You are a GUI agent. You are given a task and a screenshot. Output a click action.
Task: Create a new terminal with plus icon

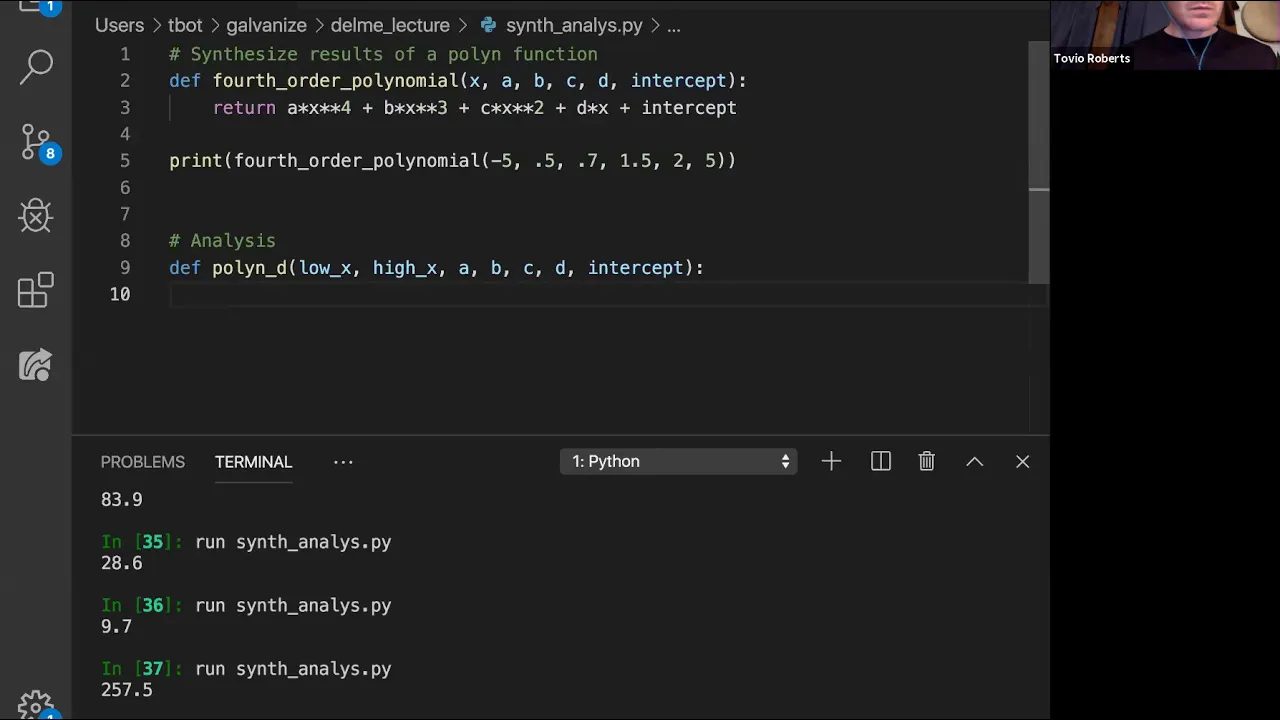(x=831, y=461)
